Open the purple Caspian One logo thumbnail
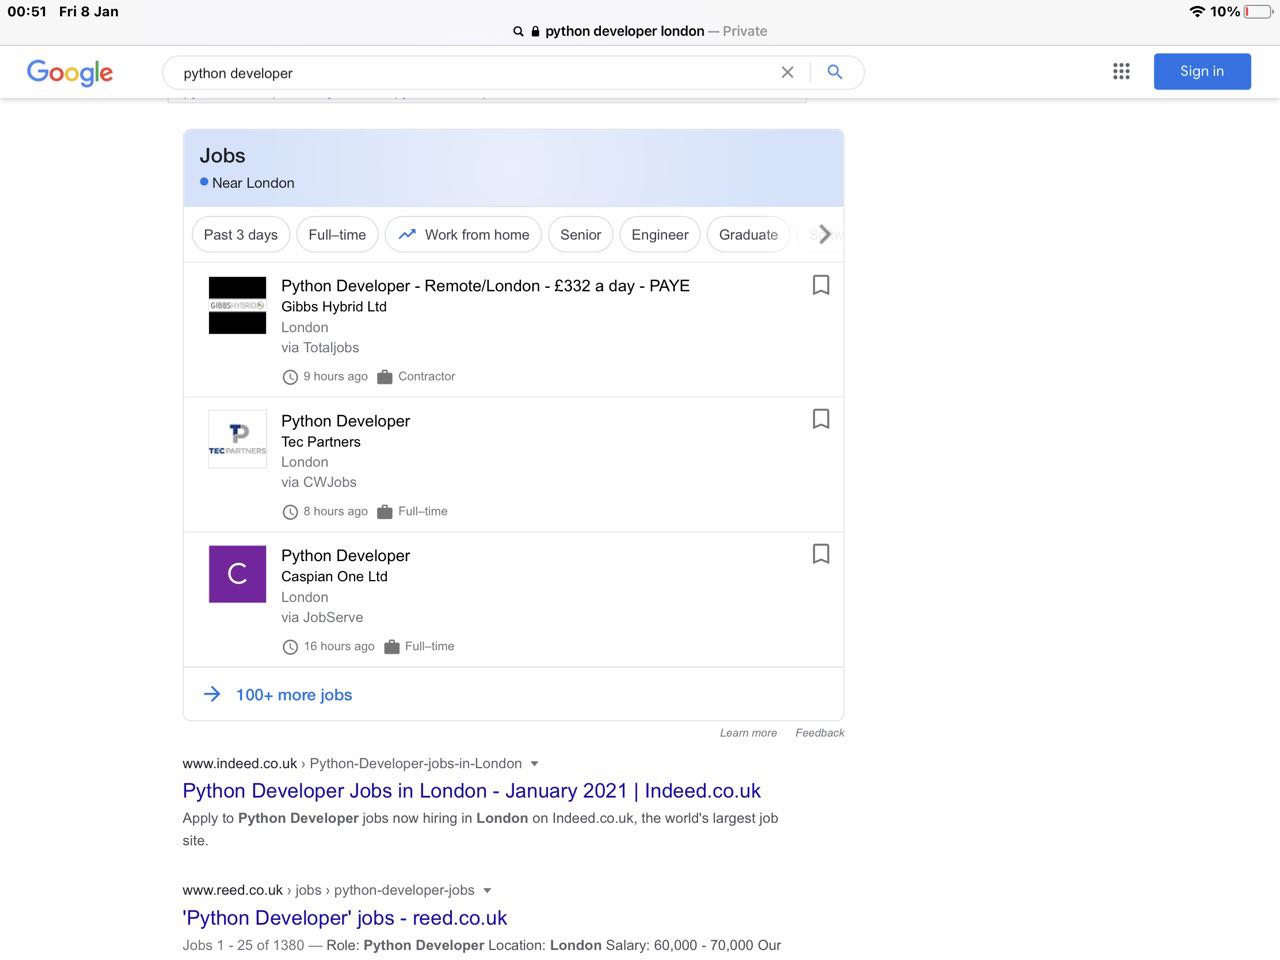The height and width of the screenshot is (960, 1280). point(237,574)
